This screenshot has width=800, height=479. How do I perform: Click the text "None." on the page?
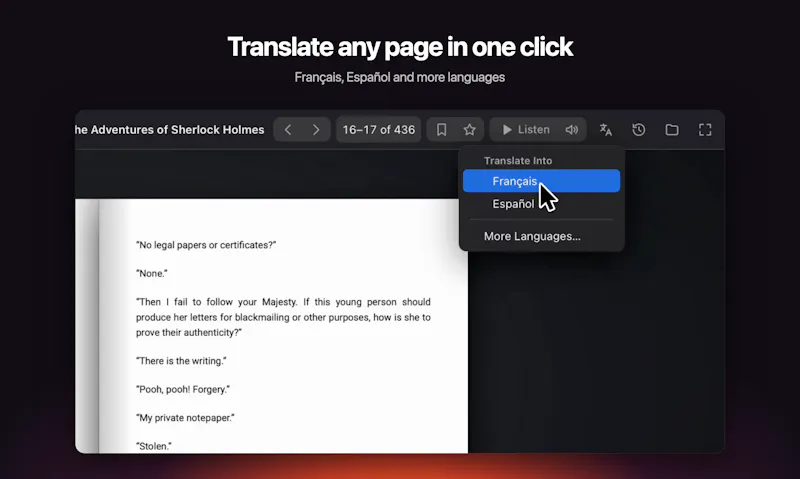152,273
